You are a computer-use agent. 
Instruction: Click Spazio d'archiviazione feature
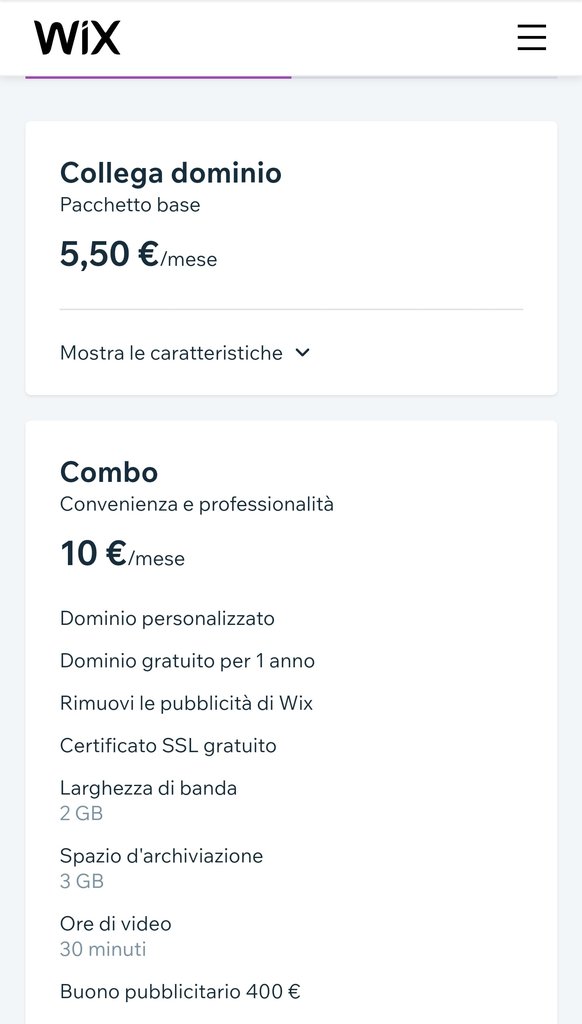(x=161, y=856)
